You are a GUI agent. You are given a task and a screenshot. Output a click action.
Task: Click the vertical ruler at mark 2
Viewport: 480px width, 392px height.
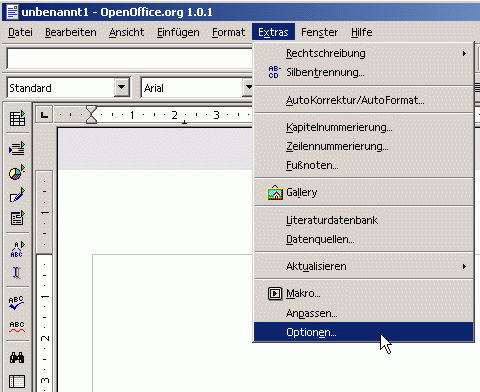click(x=45, y=338)
